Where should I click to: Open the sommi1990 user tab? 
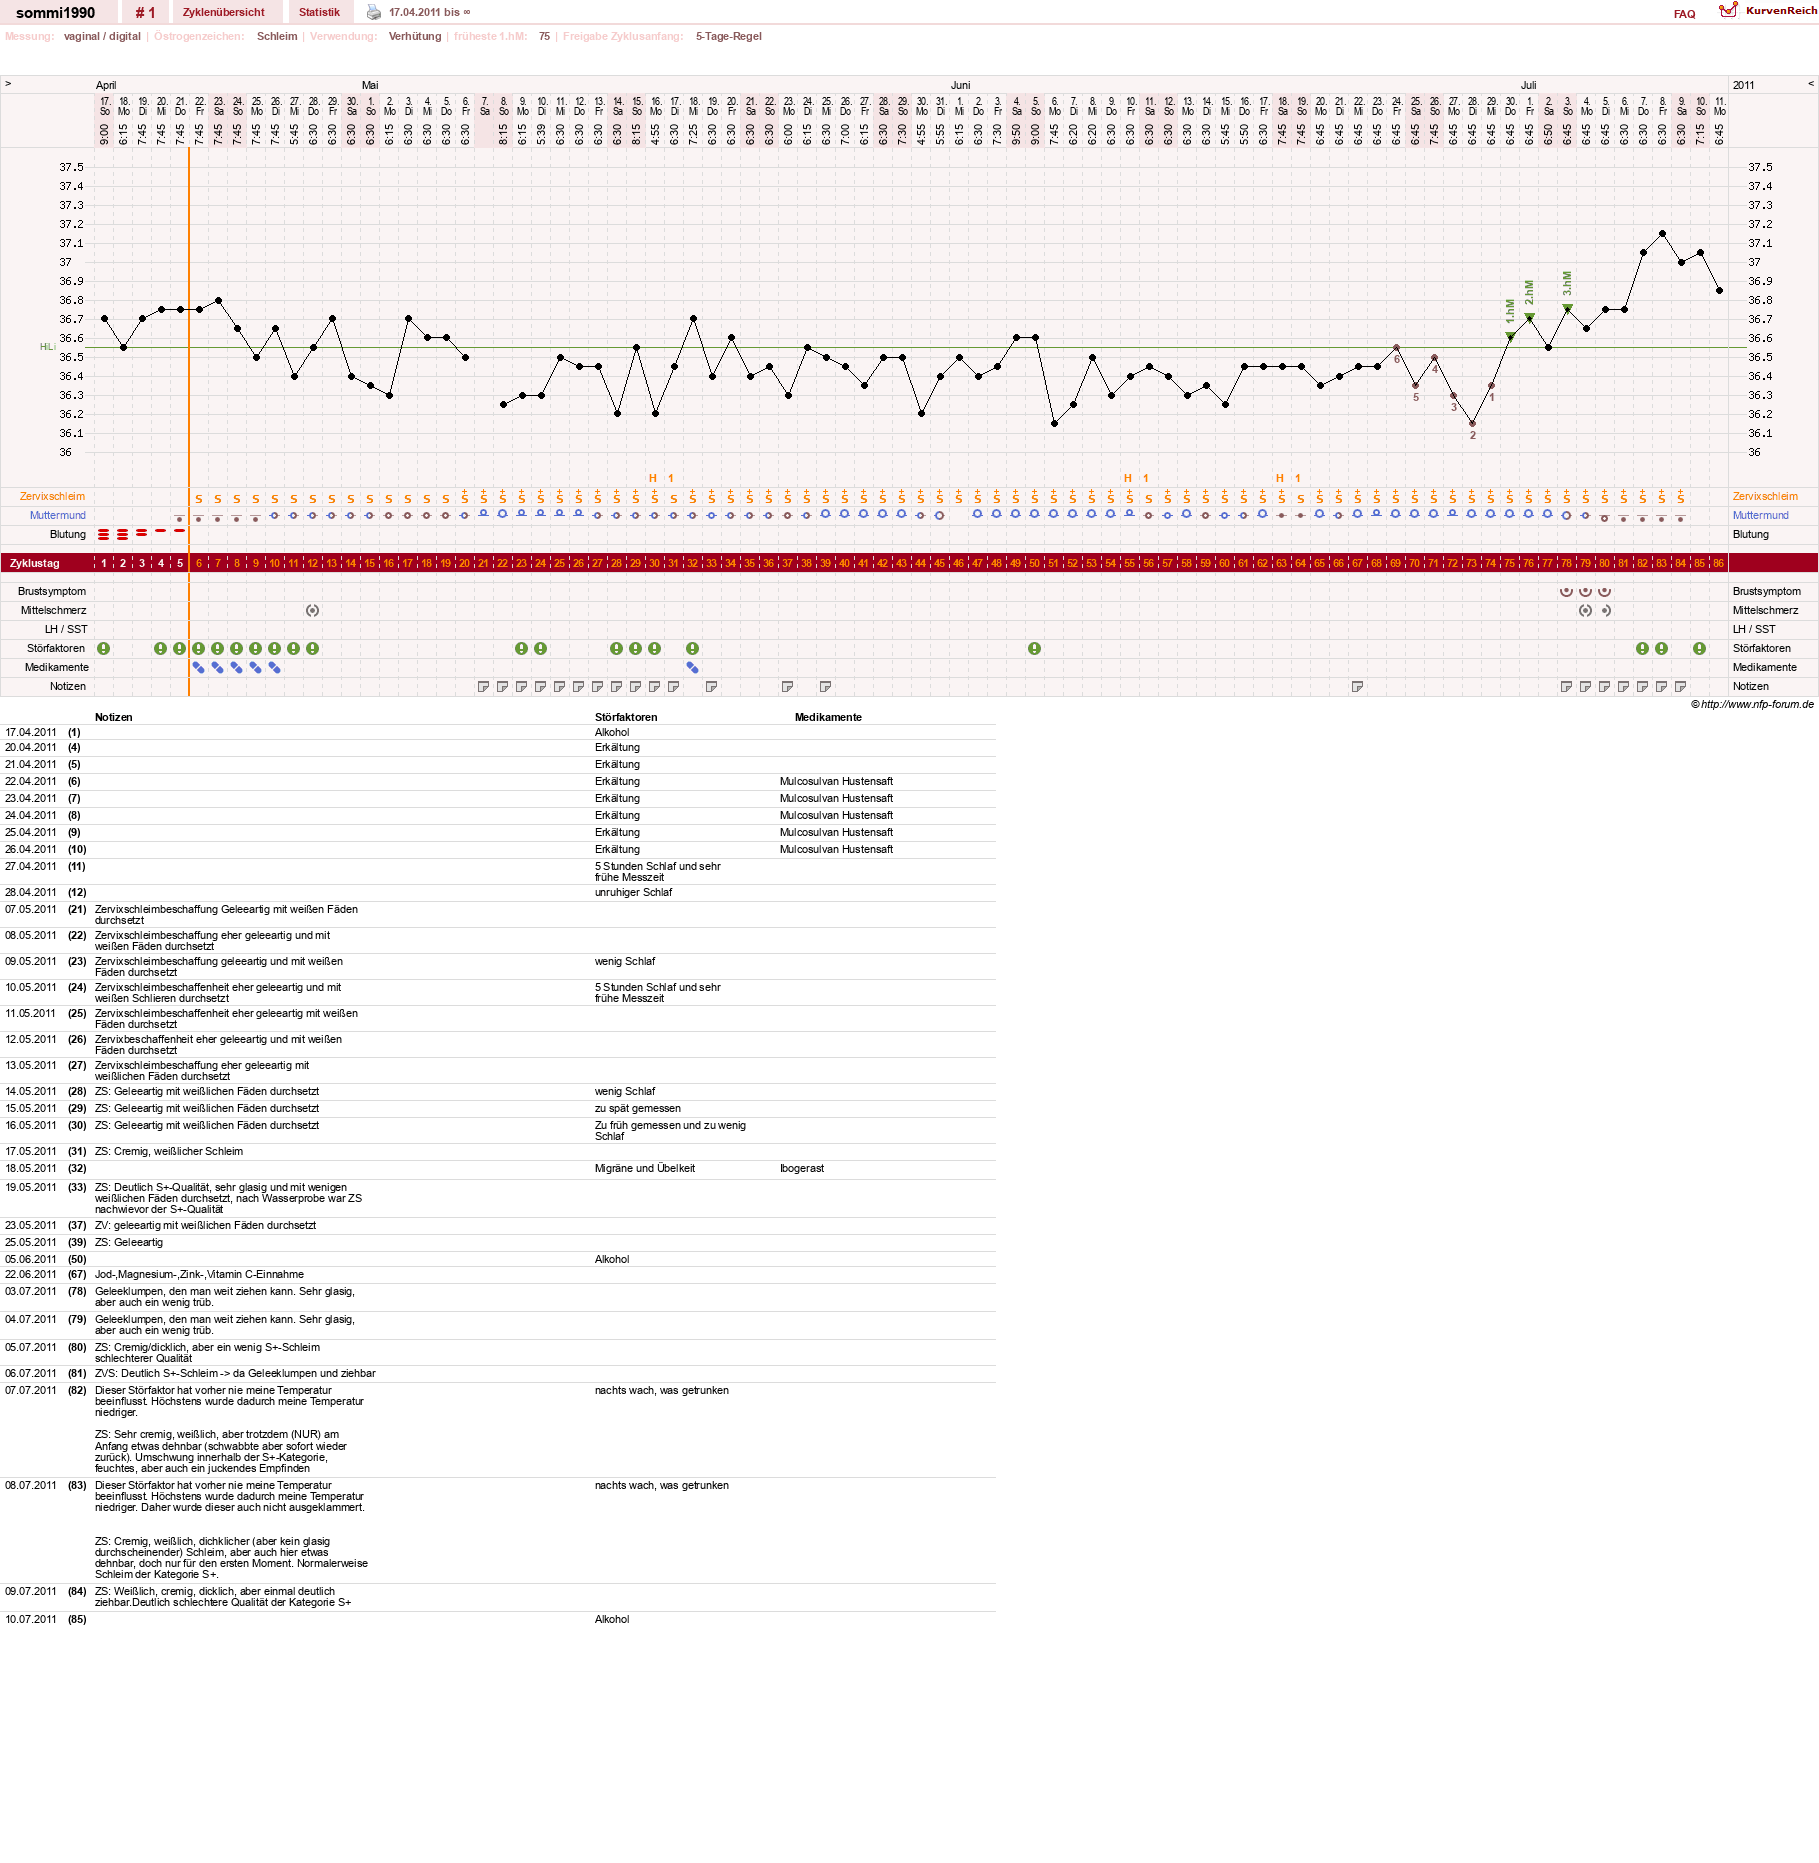click(56, 13)
